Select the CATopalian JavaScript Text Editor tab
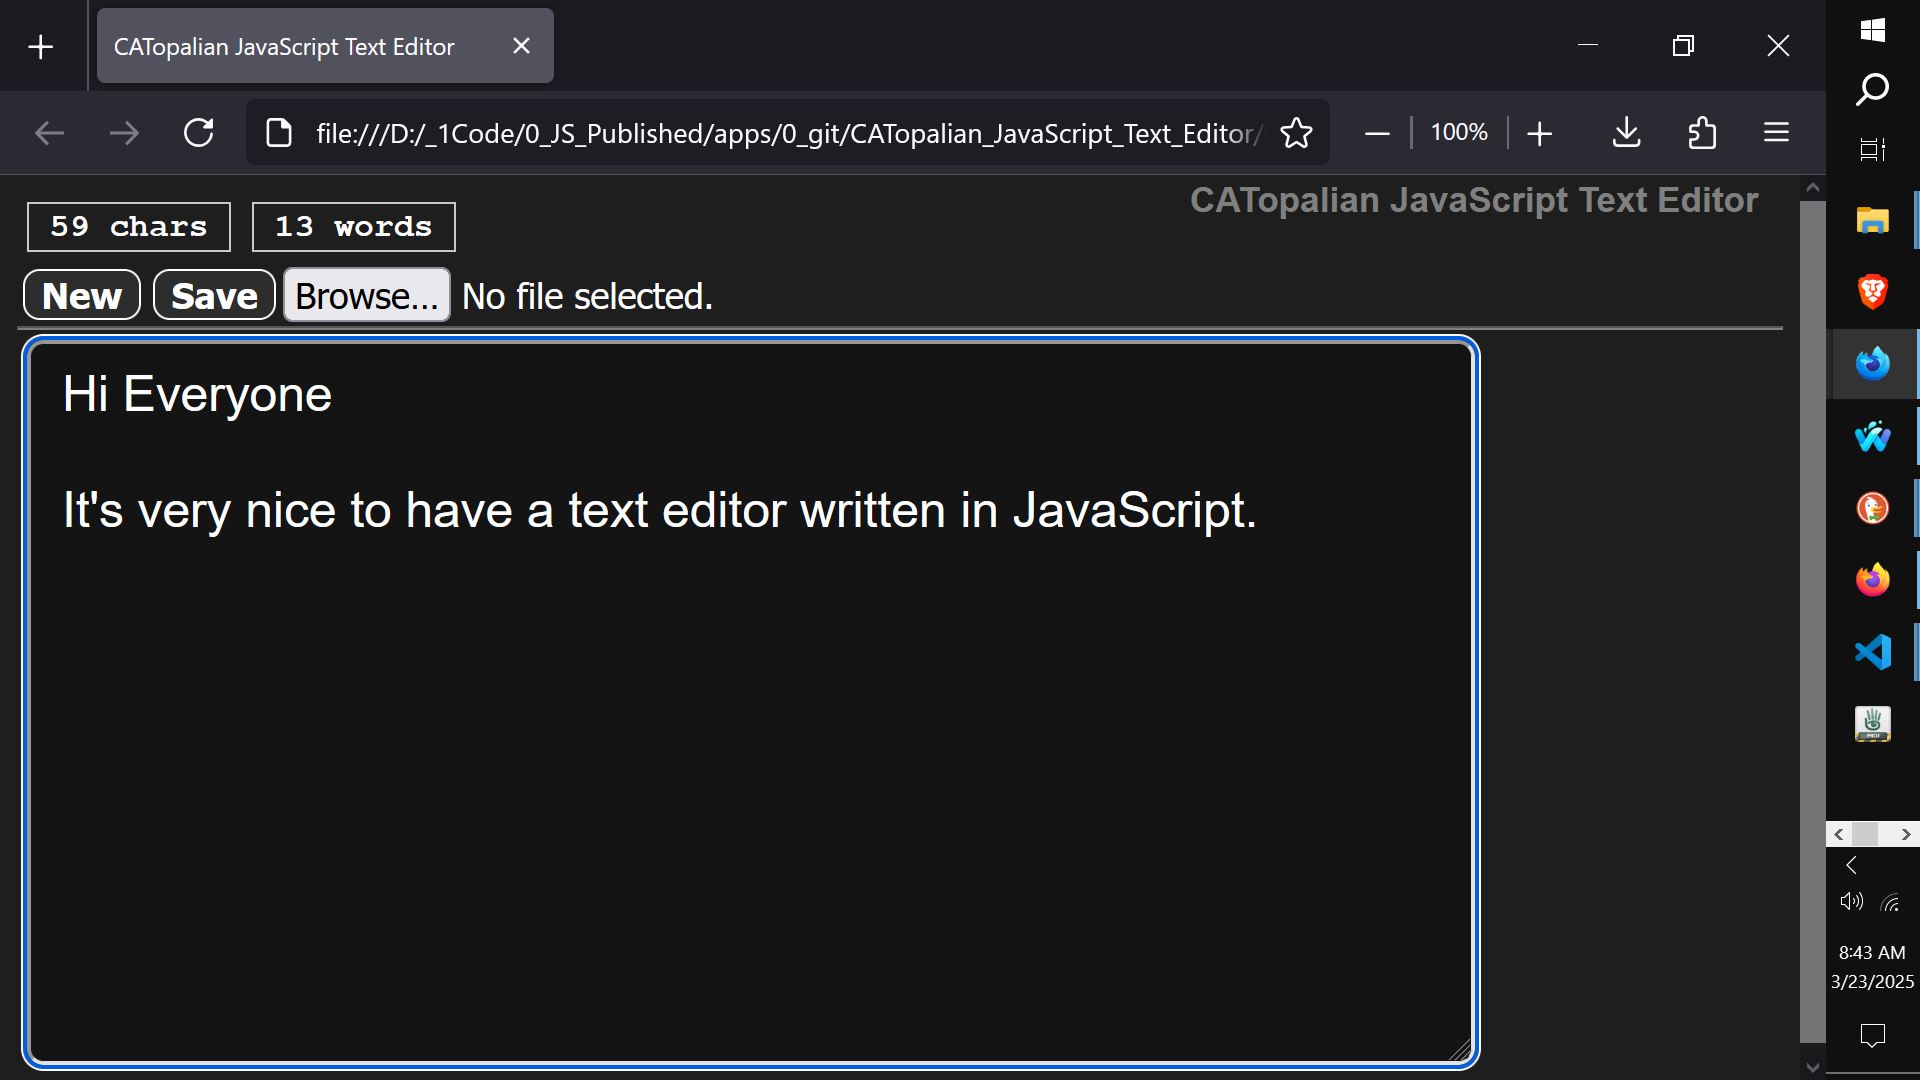 point(300,45)
